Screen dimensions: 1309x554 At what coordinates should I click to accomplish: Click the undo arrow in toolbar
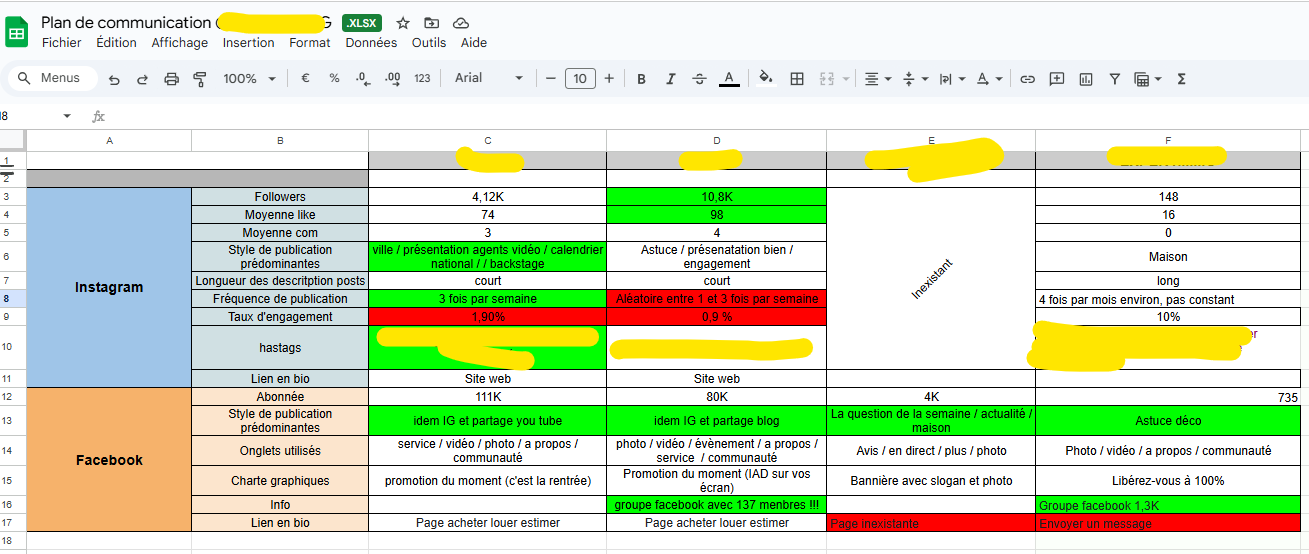pyautogui.click(x=114, y=79)
